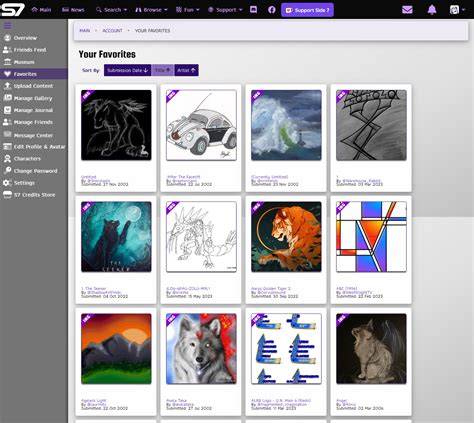474x423 pixels.
Task: Click the artist name under the Beetle car drawing
Action: pos(184,181)
